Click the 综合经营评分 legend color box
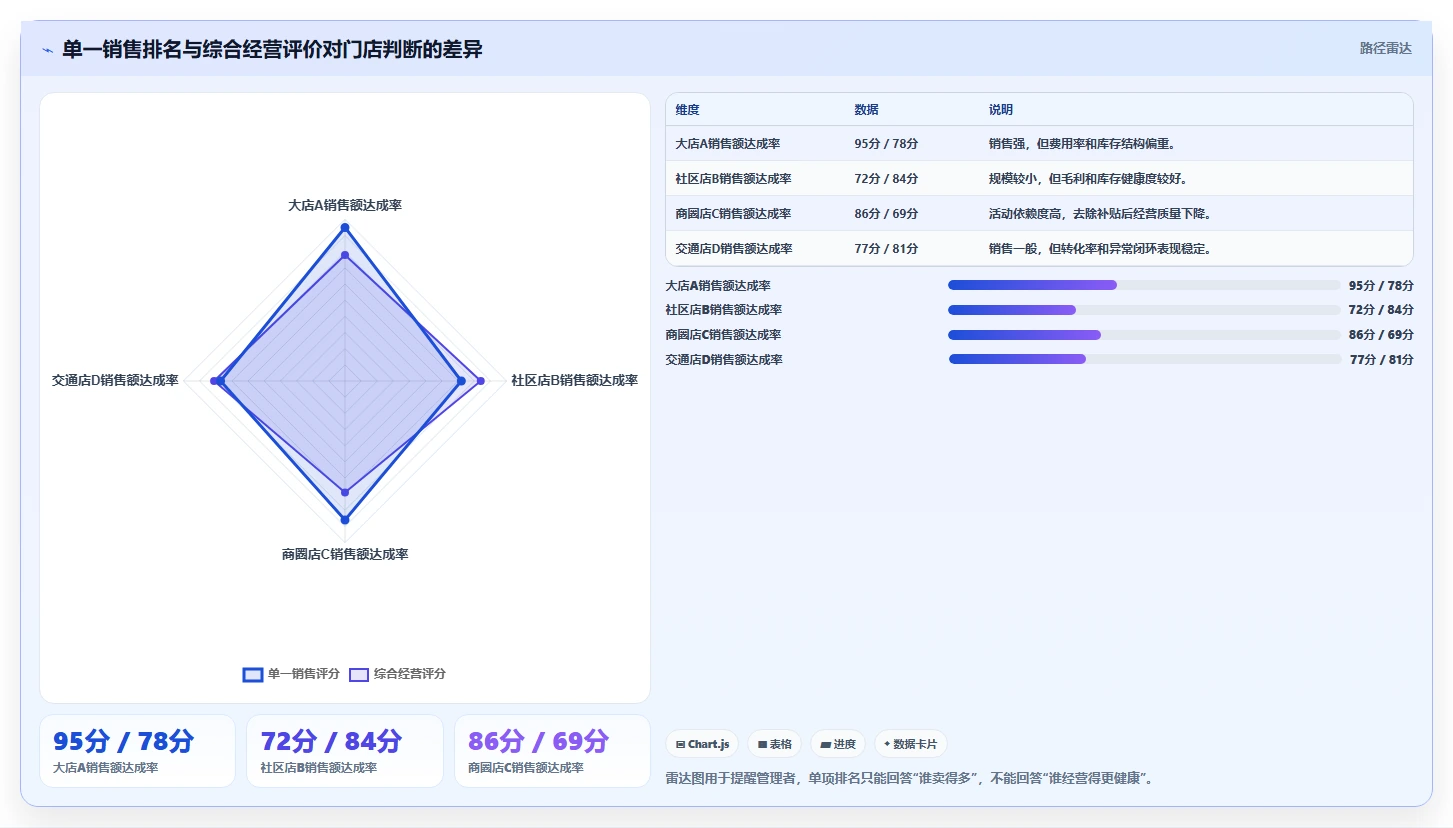Viewport: 1453px width, 828px height. pyautogui.click(x=359, y=674)
